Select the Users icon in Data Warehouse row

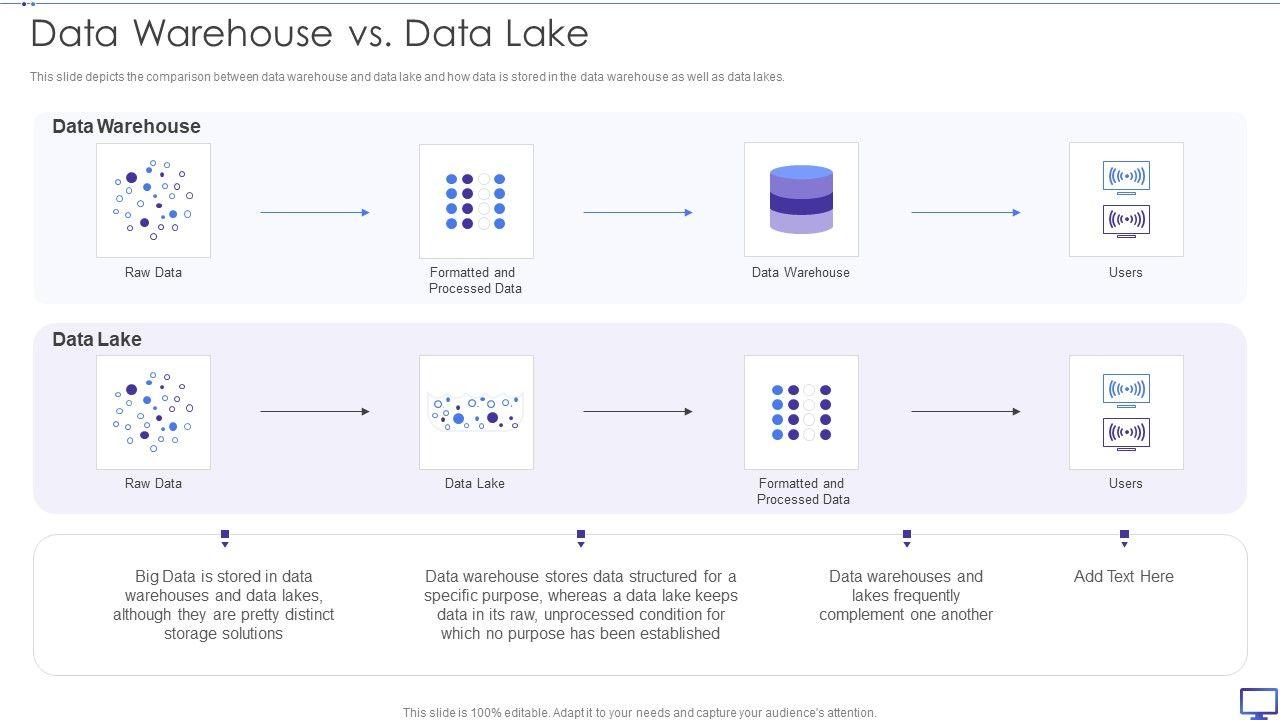pyautogui.click(x=1126, y=200)
